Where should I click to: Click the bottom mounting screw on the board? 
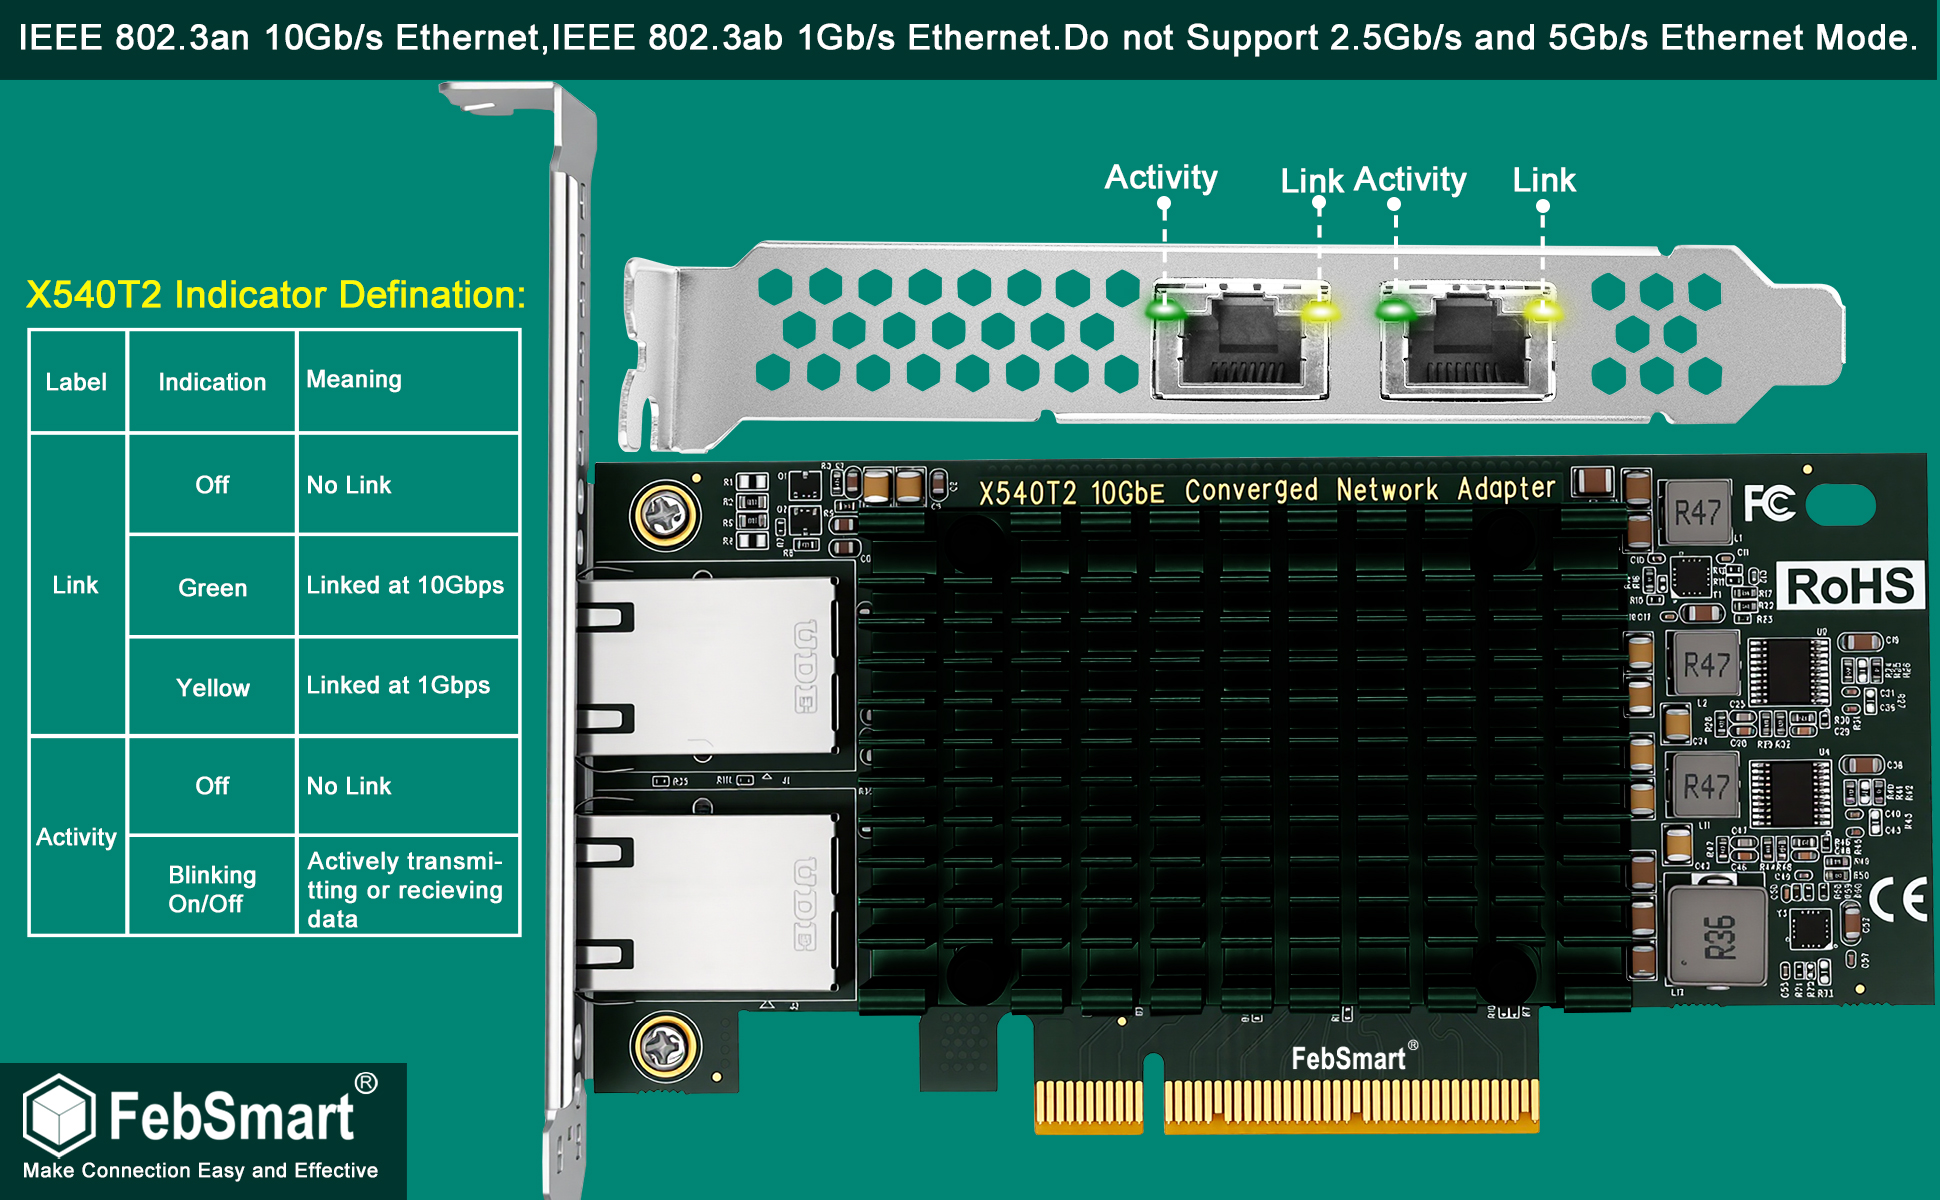click(665, 1047)
